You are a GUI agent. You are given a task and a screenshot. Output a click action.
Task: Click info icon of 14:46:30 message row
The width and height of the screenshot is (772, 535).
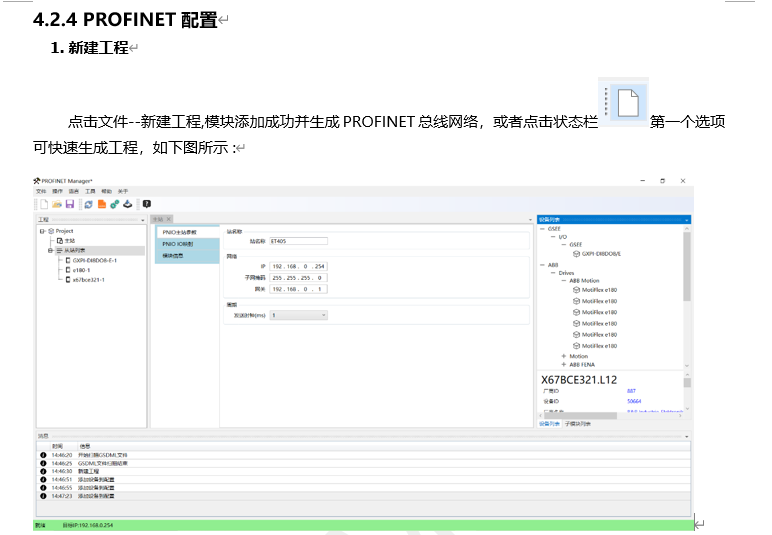pos(43,472)
